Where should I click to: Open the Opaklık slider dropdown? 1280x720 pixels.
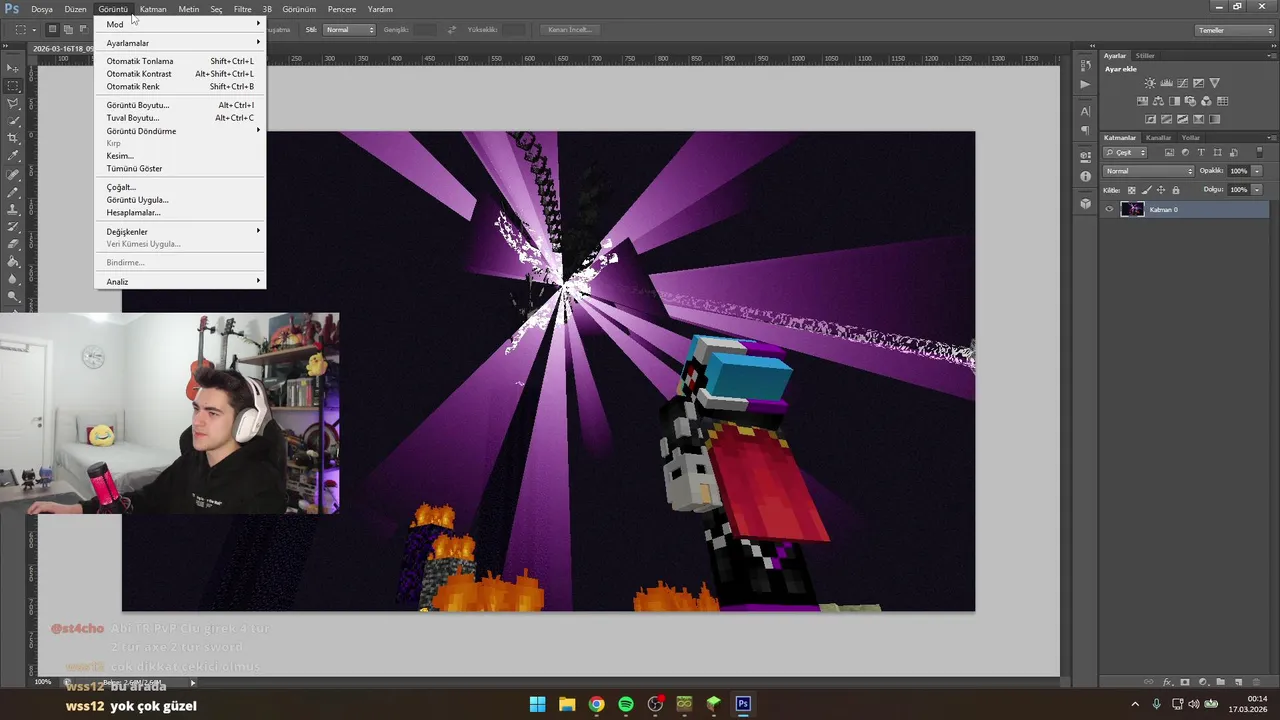(x=1257, y=171)
